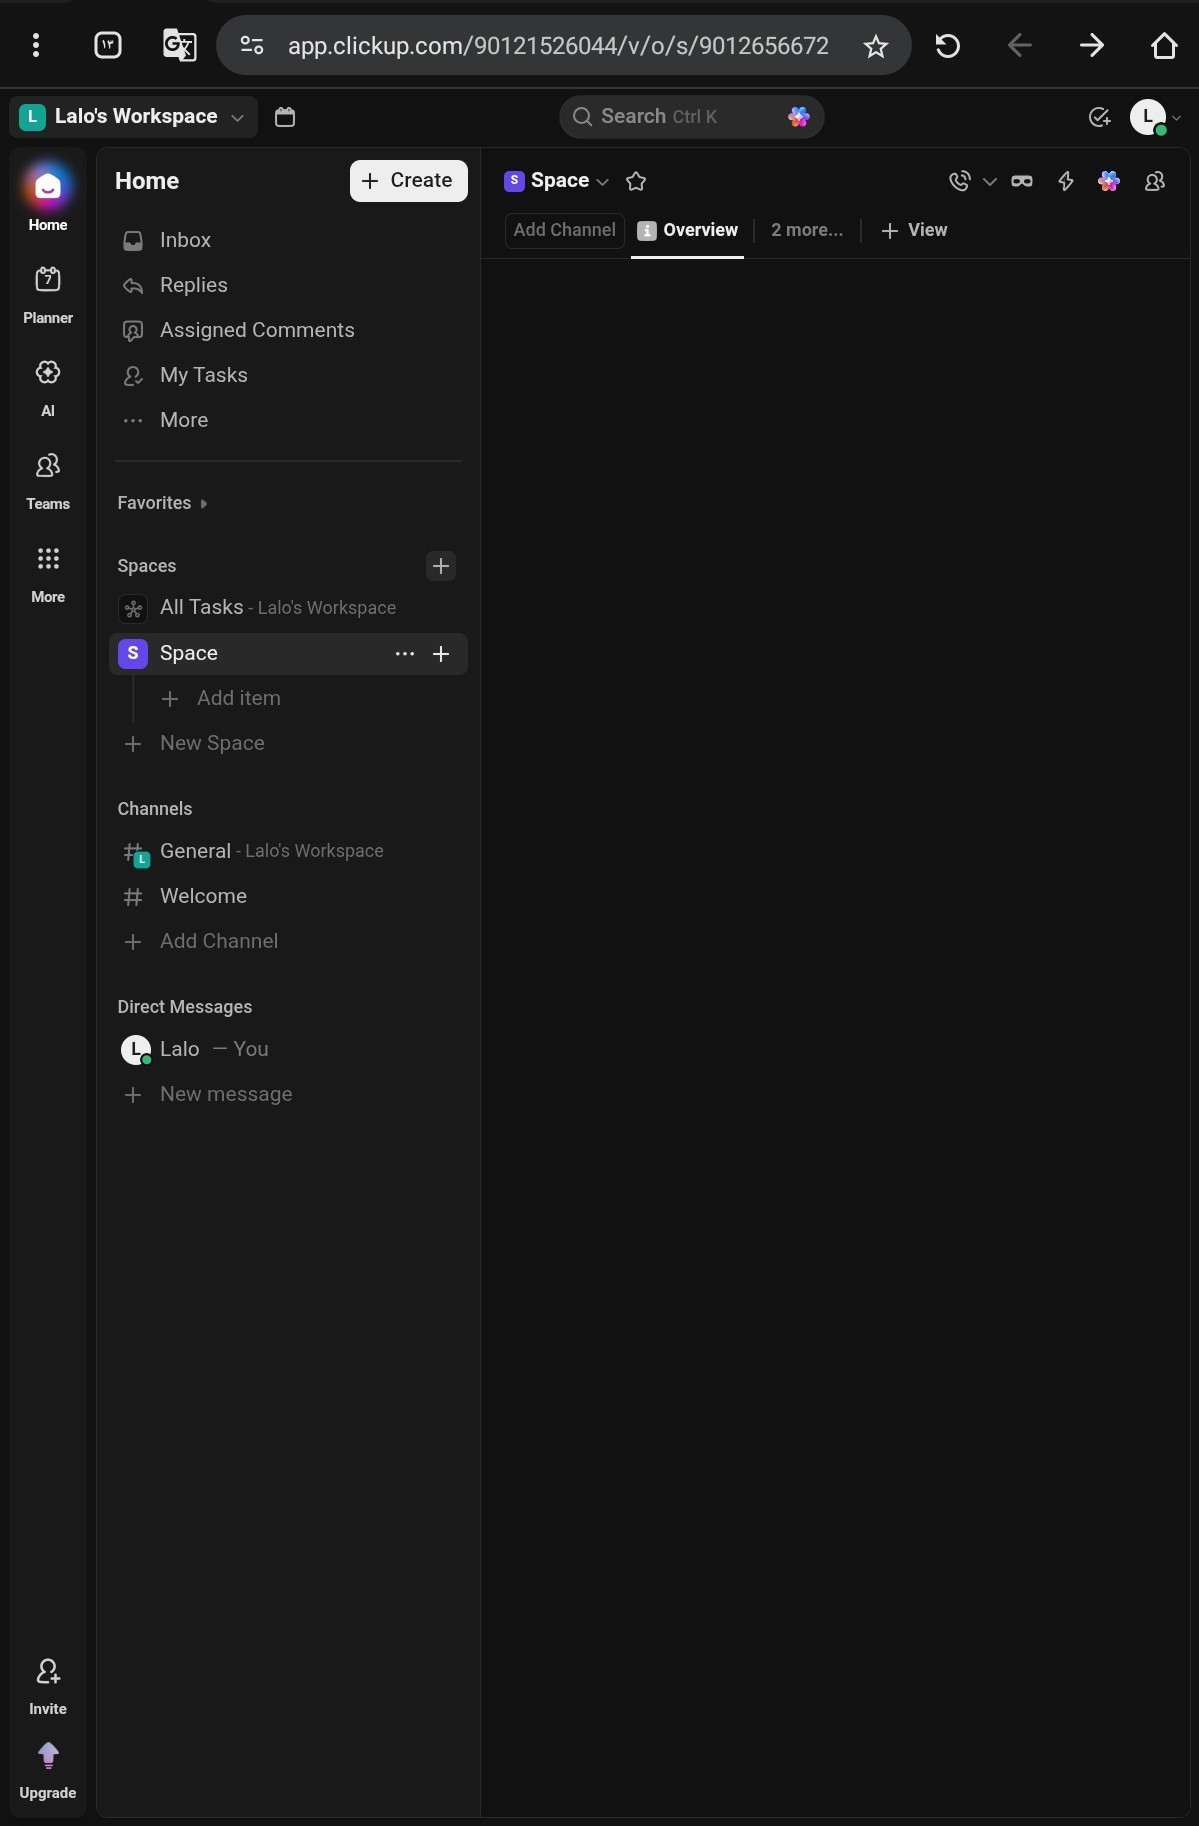Click the Automations lightning bolt icon

(x=1066, y=181)
